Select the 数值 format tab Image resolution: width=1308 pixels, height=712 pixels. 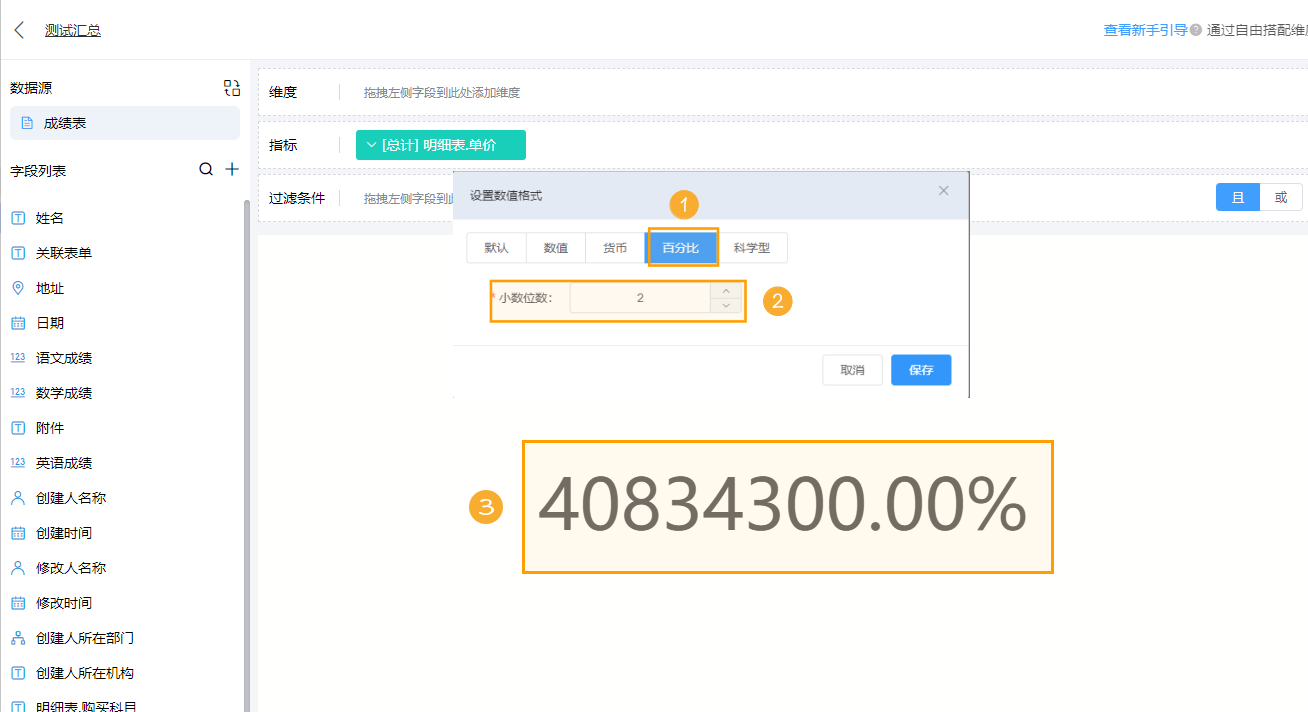[x=556, y=248]
